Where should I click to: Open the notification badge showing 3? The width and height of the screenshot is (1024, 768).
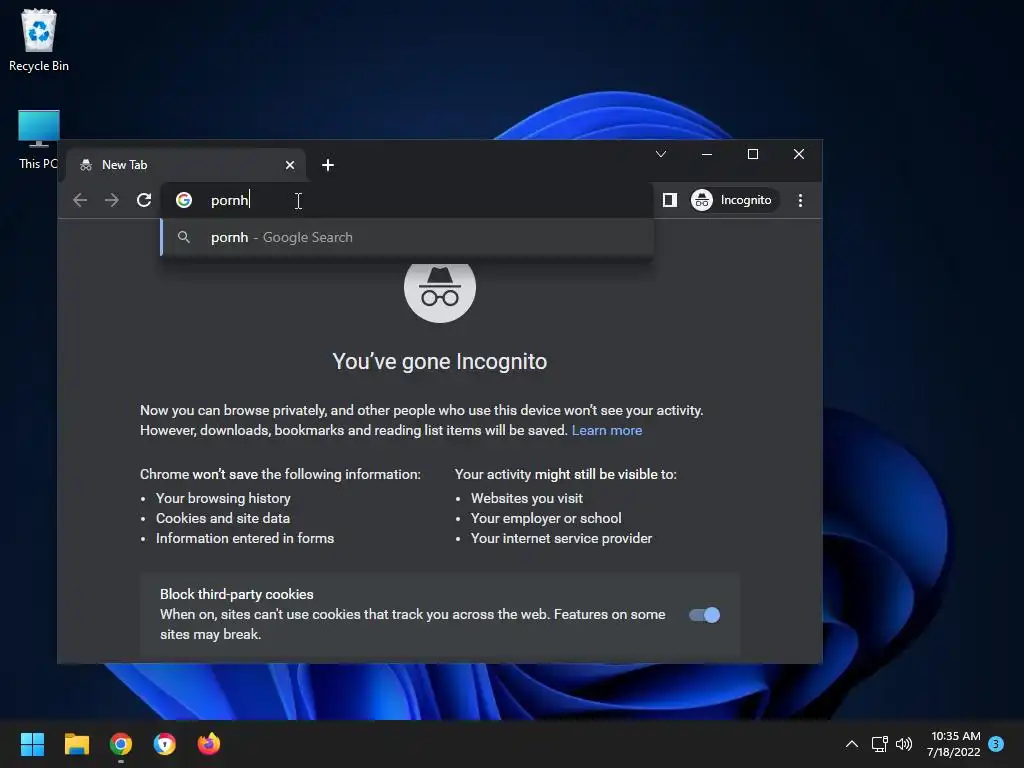996,744
